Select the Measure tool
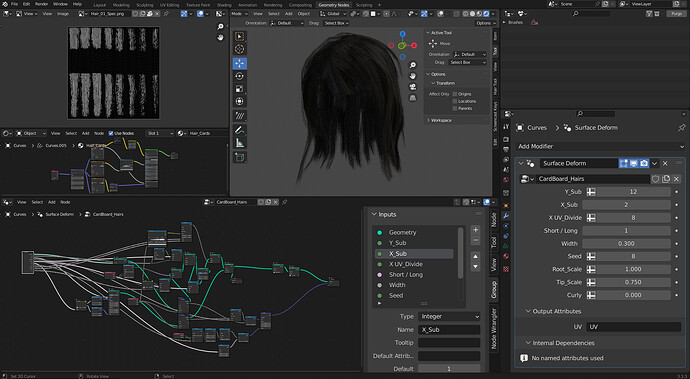The height and width of the screenshot is (379, 690). 239,143
